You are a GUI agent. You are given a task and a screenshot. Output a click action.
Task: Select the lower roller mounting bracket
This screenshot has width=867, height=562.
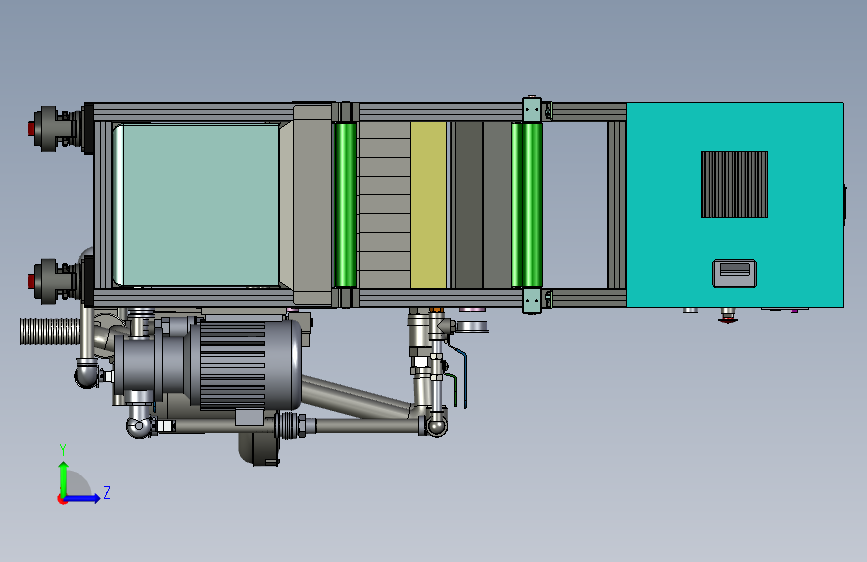coord(532,300)
